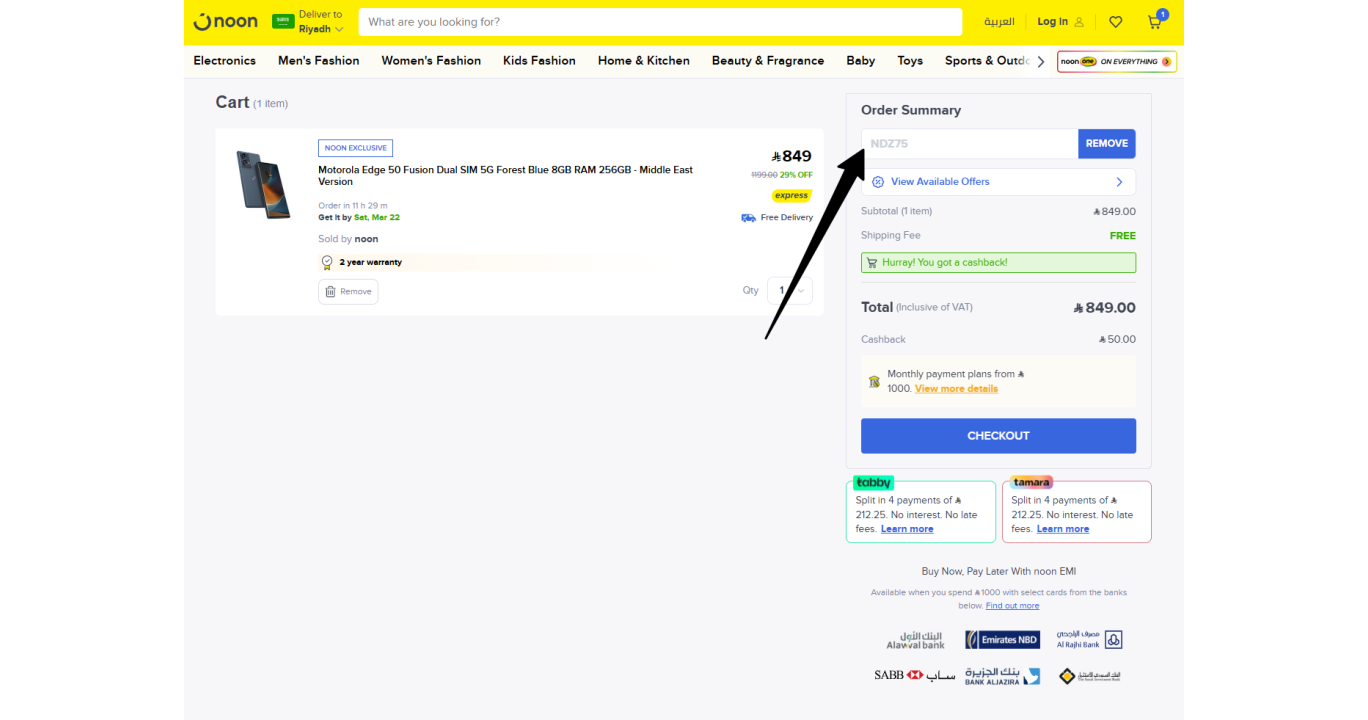Click the Free Delivery truck icon
This screenshot has width=1368, height=720.
click(x=748, y=218)
